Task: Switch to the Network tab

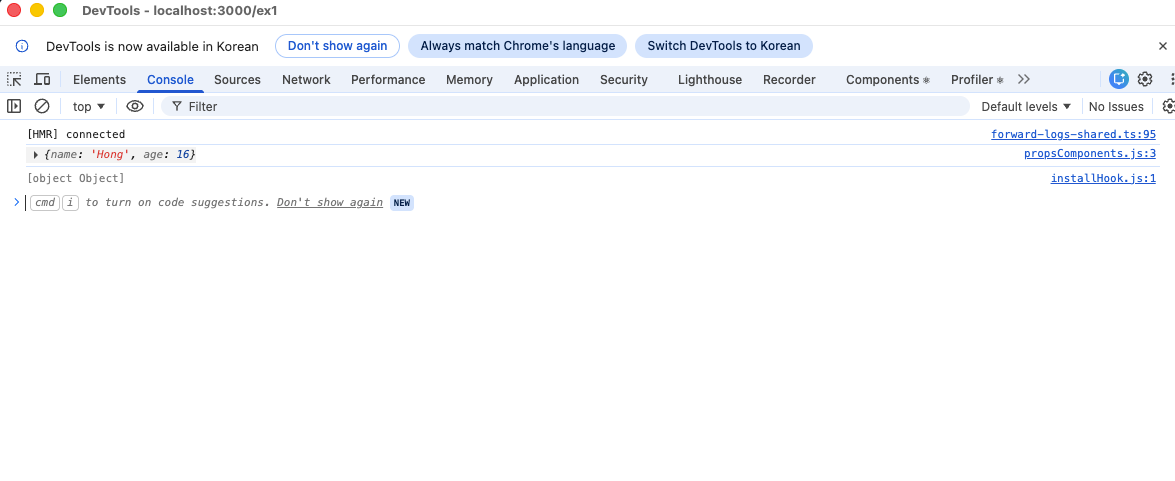Action: click(306, 80)
